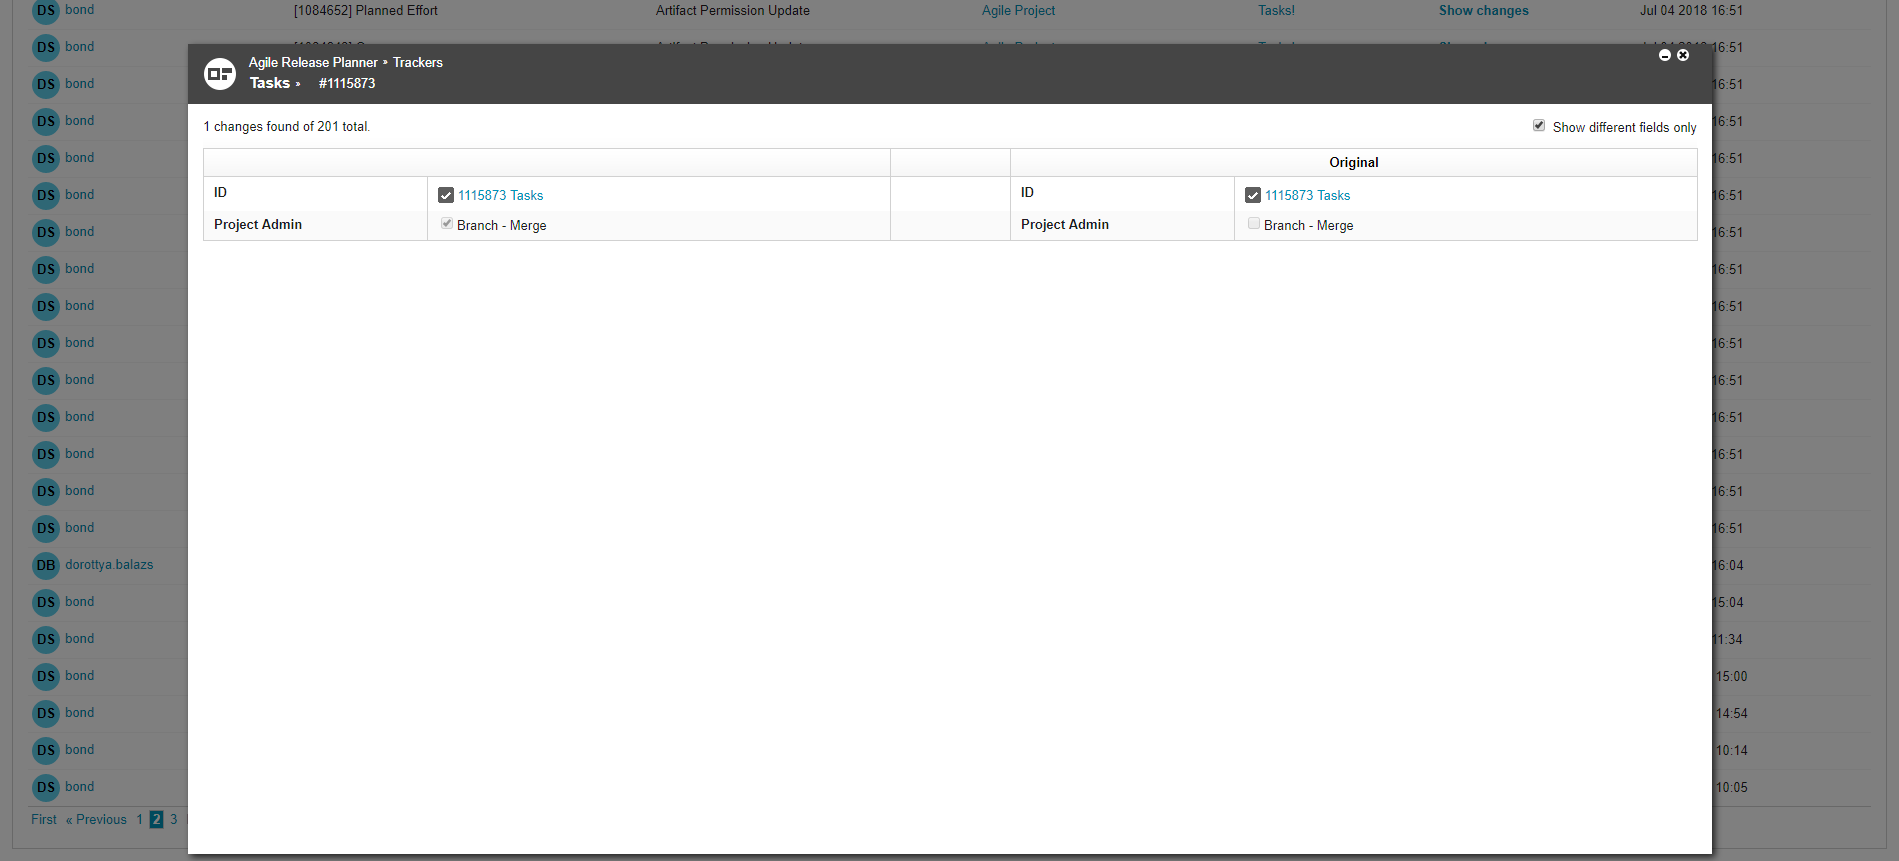The width and height of the screenshot is (1899, 861).
Task: Open Tasks! link in background table
Action: [1276, 10]
